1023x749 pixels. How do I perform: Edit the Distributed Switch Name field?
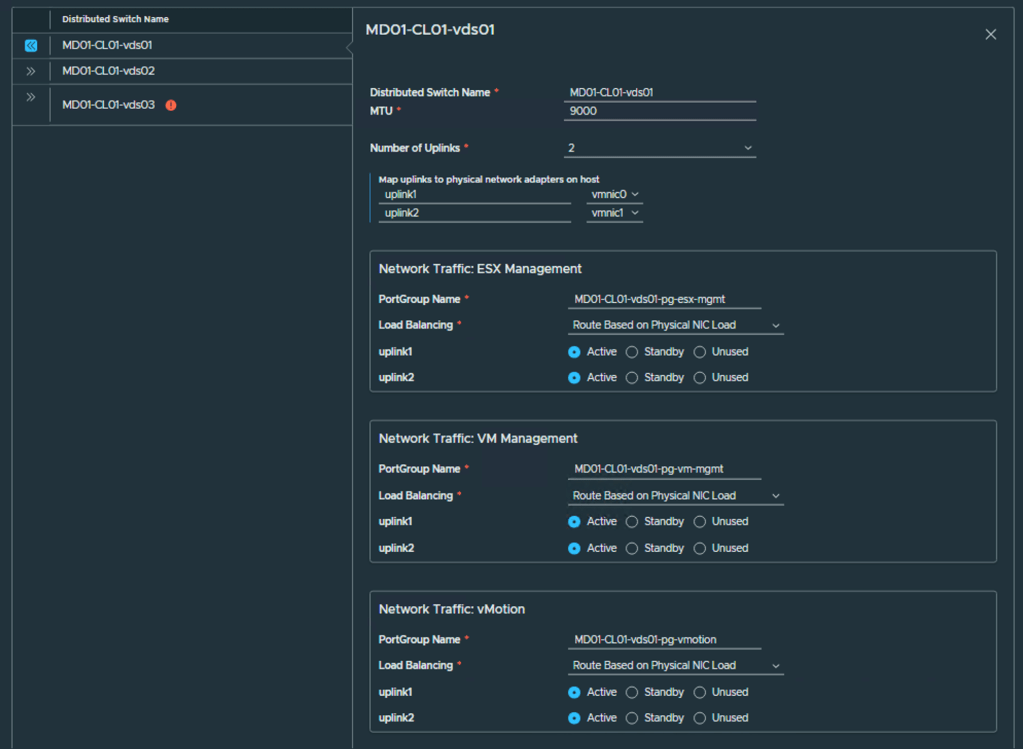660,92
